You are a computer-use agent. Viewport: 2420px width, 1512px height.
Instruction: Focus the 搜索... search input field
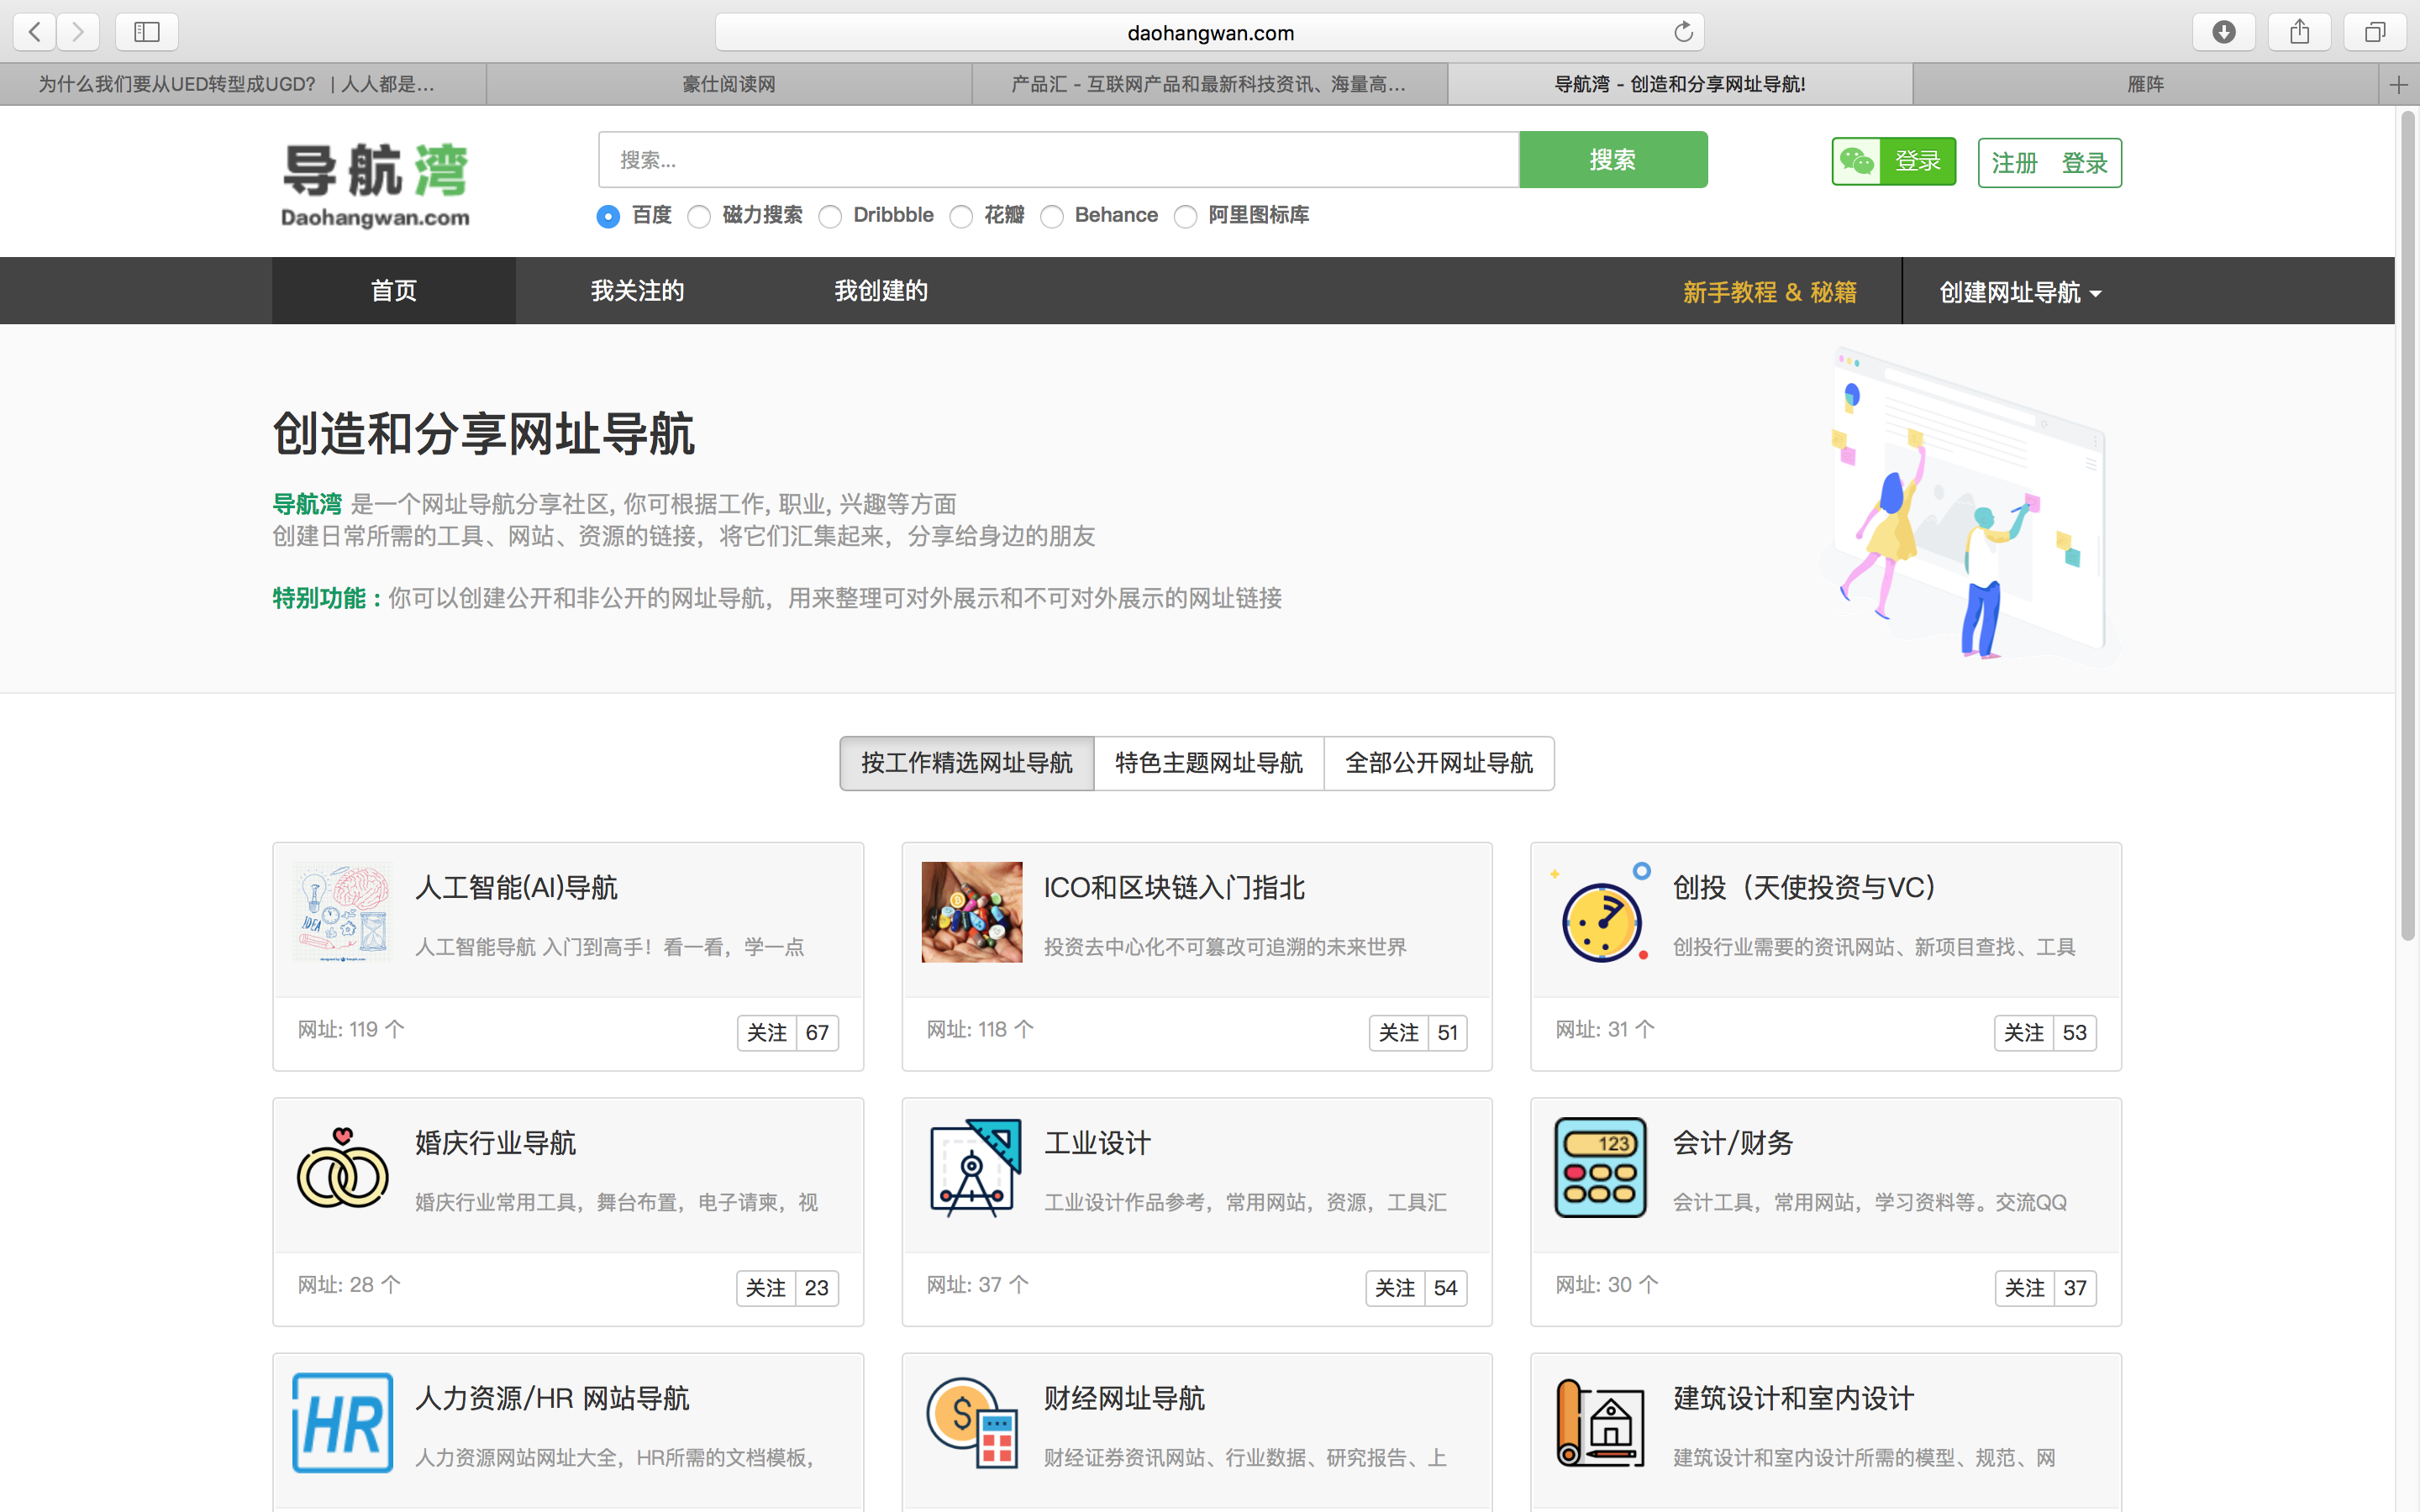(1059, 160)
